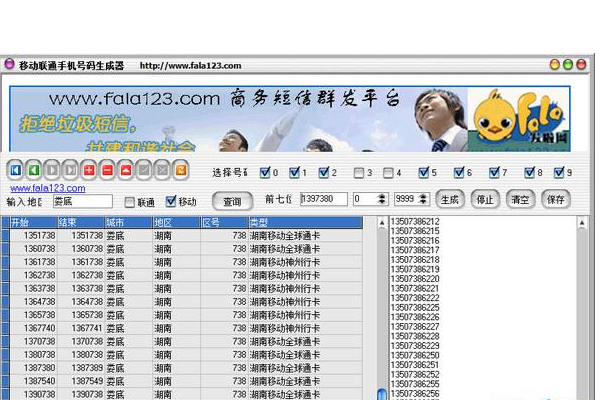Click the spinner arrows of the 9999 field
Screen dimensions: 600x400
click(423, 199)
